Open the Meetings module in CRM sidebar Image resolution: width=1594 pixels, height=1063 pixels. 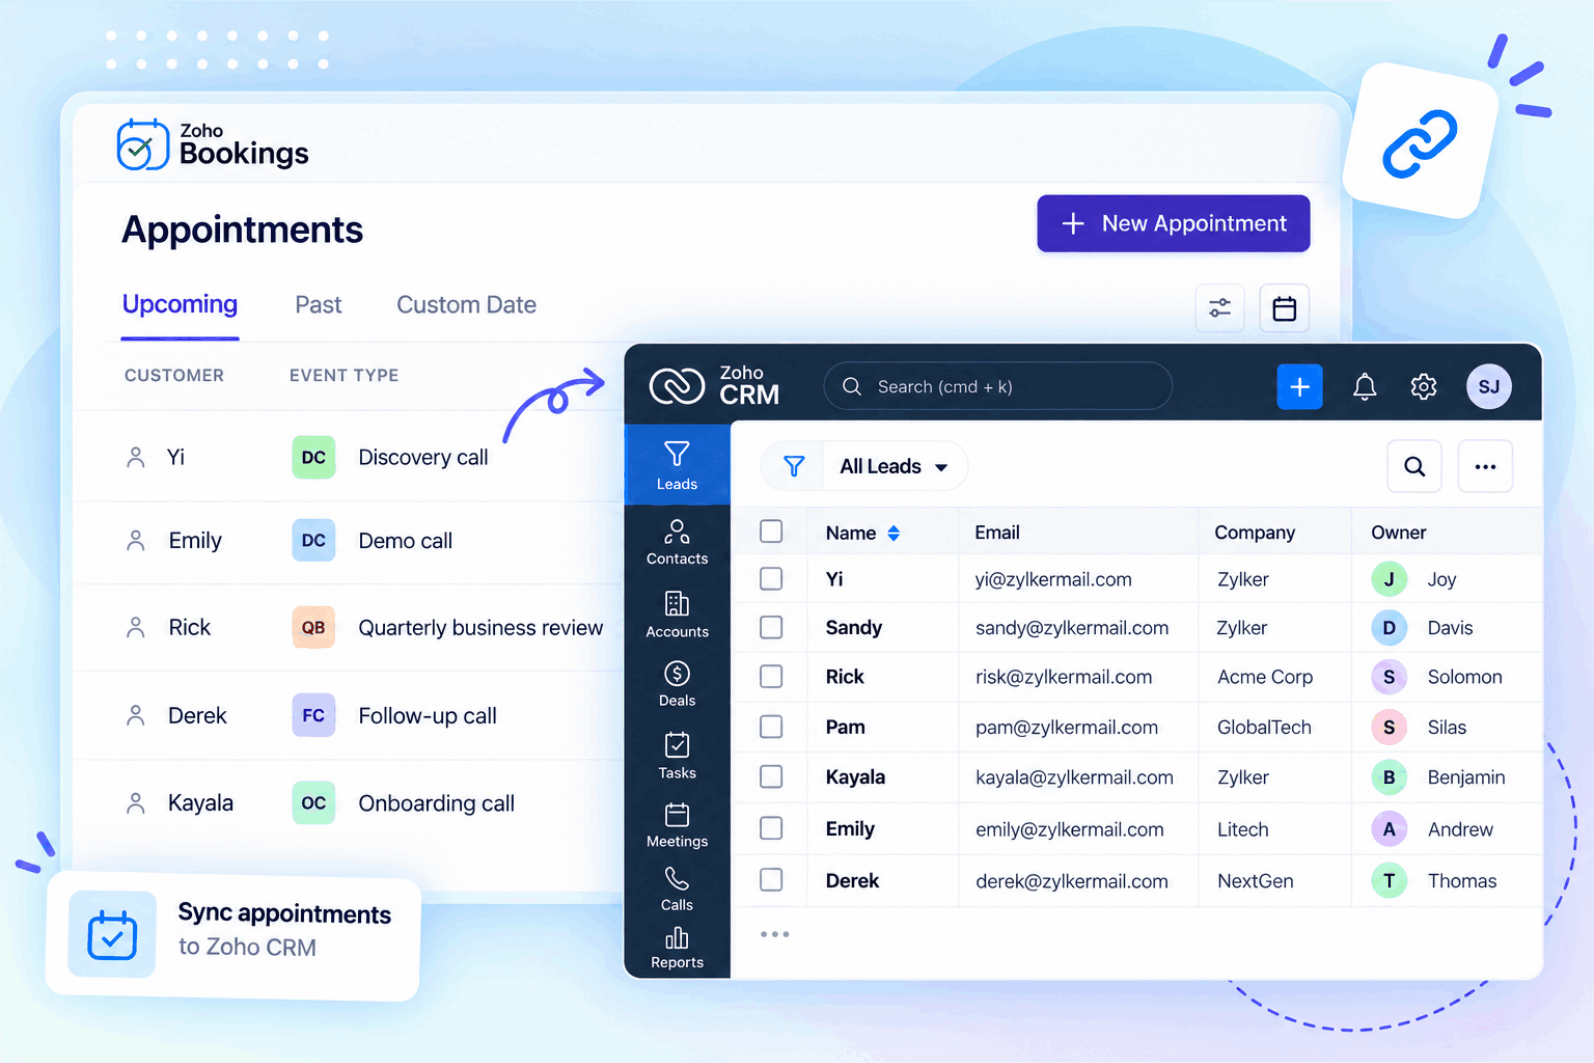click(677, 825)
